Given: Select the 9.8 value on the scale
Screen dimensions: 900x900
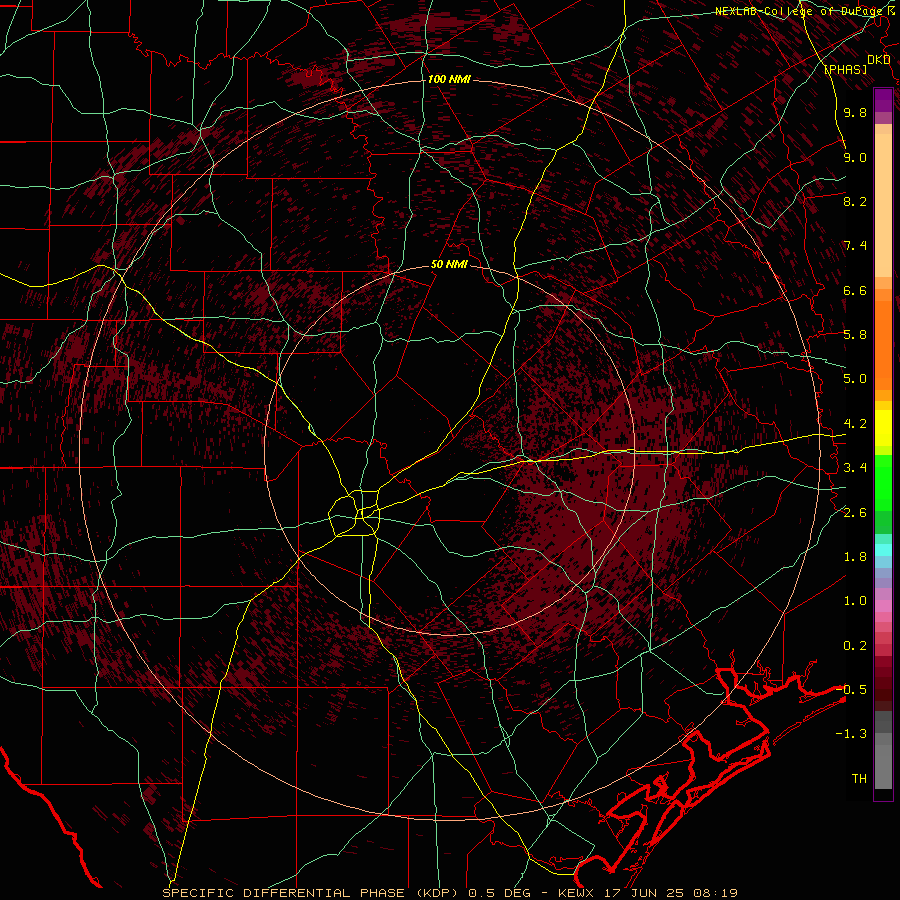Looking at the screenshot, I should point(855,112).
